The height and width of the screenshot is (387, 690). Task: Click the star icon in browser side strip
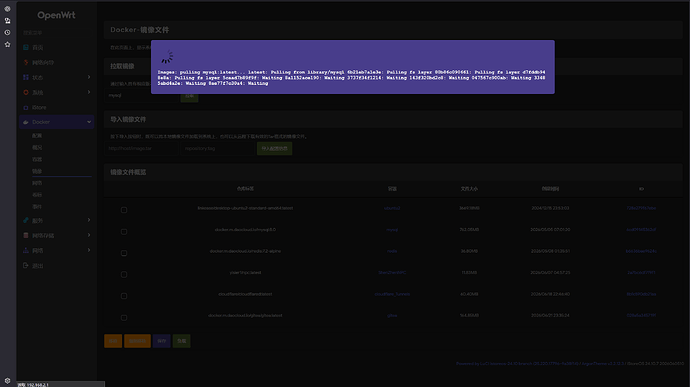pyautogui.click(x=7, y=44)
